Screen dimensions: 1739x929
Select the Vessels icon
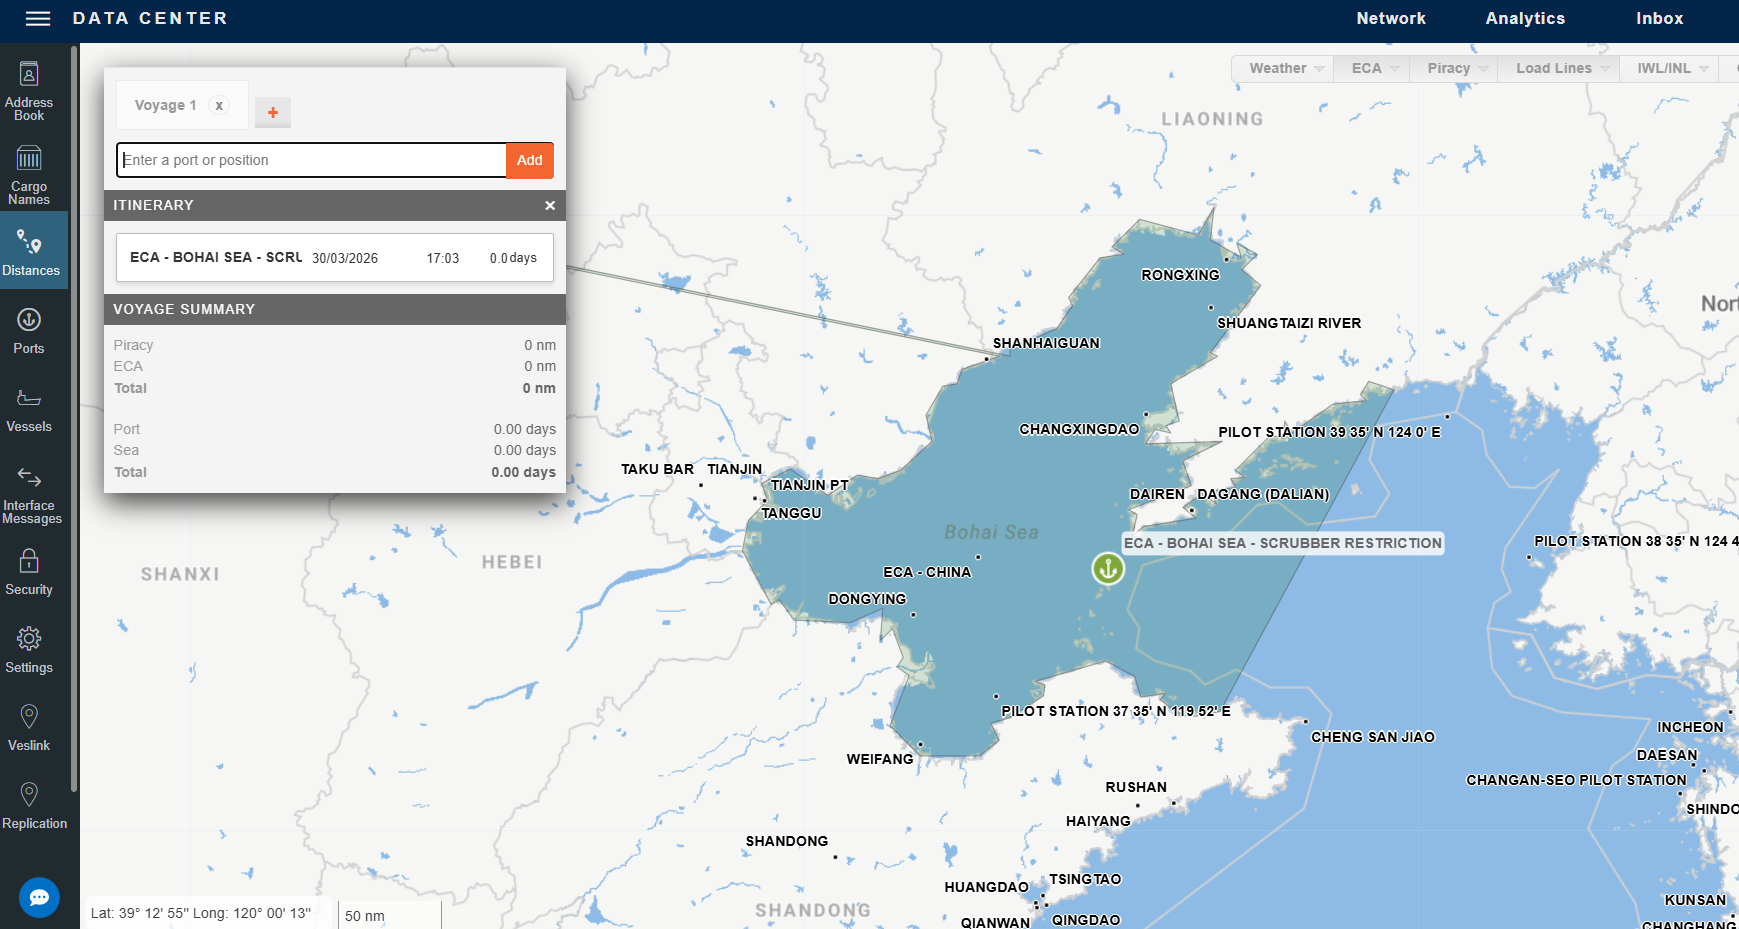tap(29, 408)
